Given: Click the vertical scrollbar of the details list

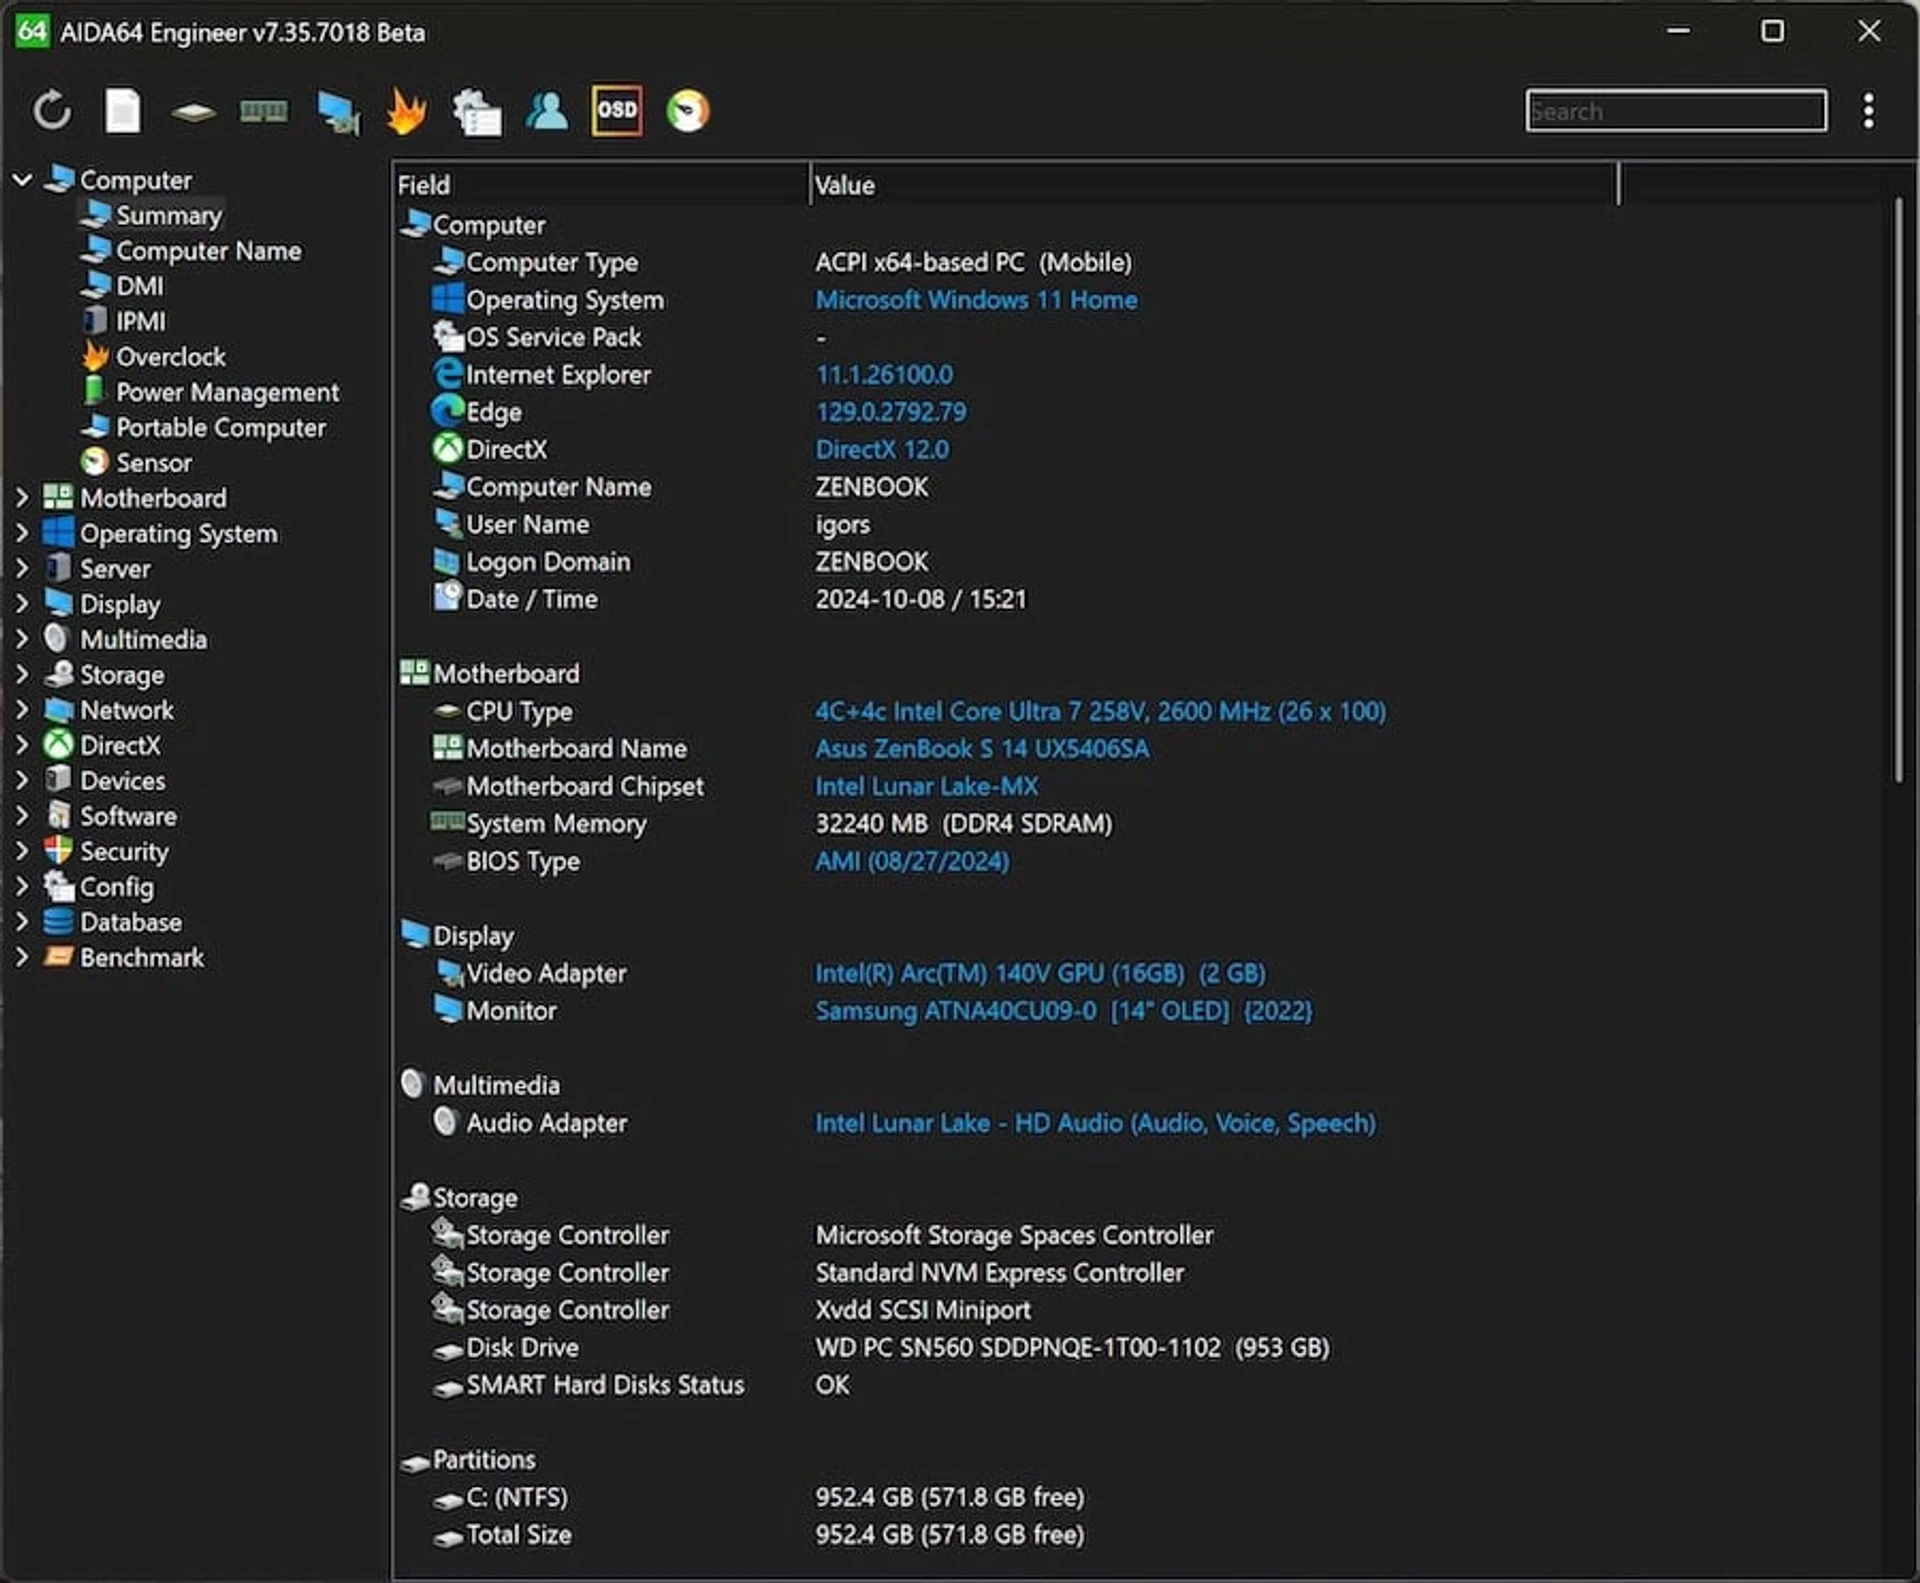Looking at the screenshot, I should coord(1898,490).
